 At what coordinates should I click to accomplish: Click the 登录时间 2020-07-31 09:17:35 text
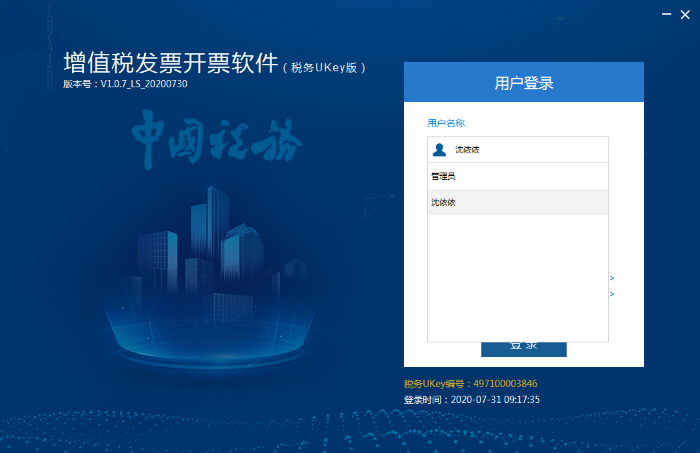(472, 399)
